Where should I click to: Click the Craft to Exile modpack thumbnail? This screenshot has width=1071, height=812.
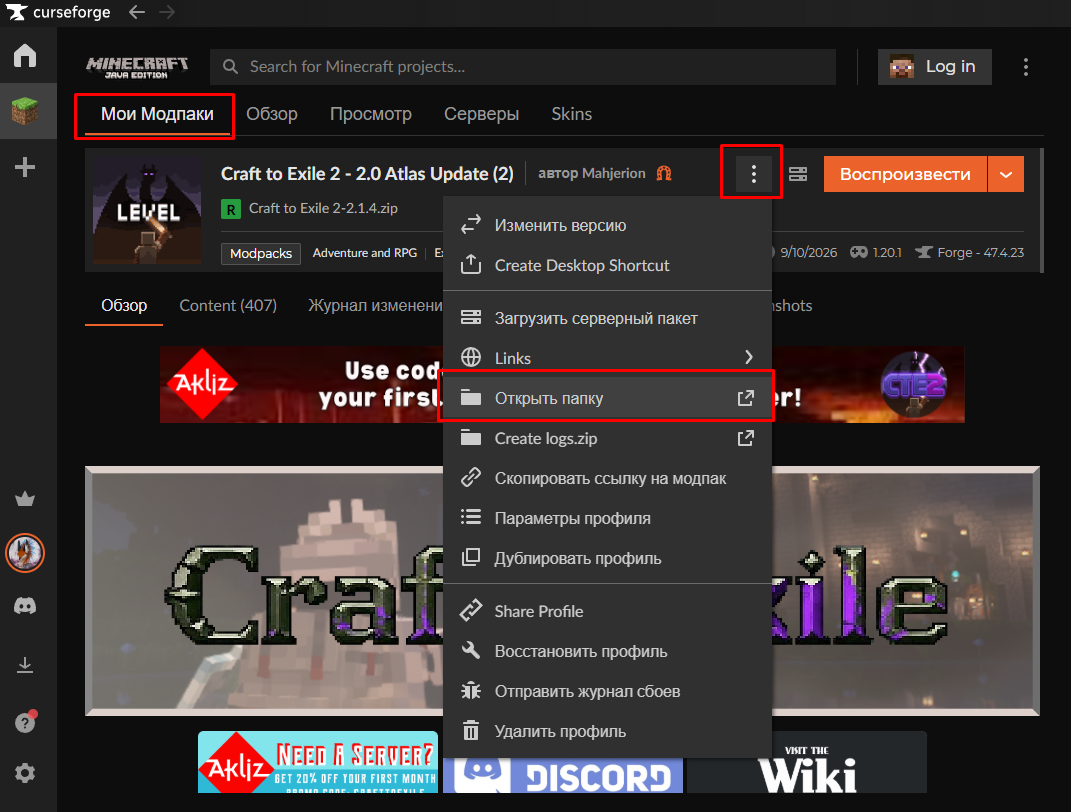(147, 210)
